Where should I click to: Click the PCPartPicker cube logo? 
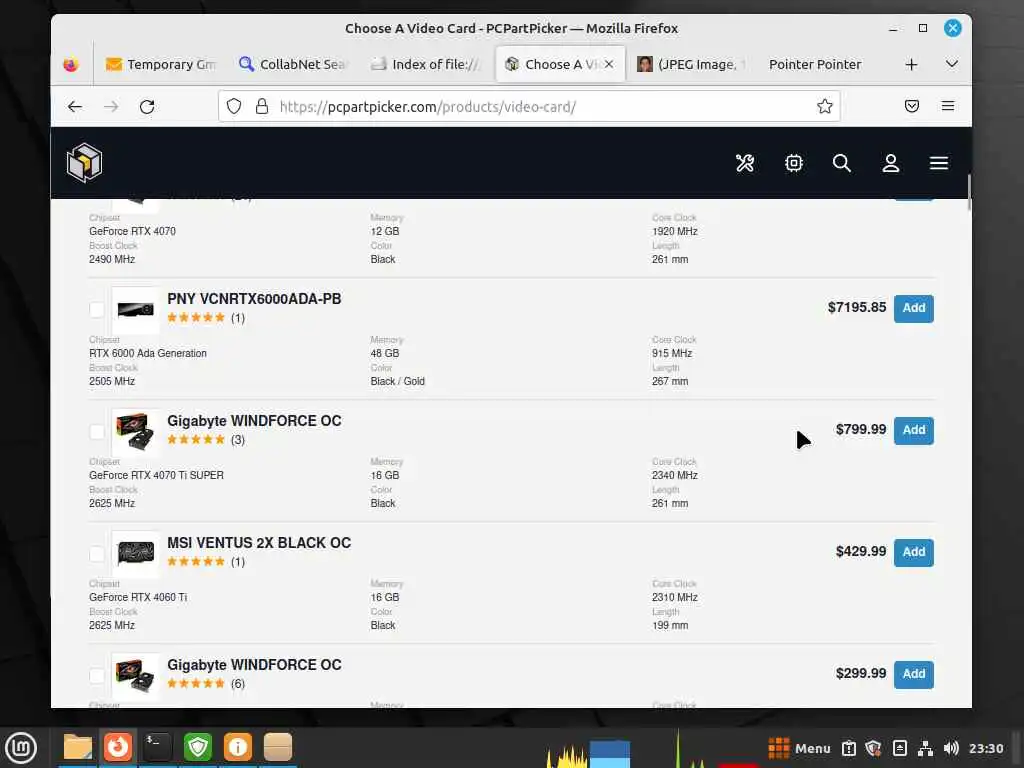coord(84,163)
